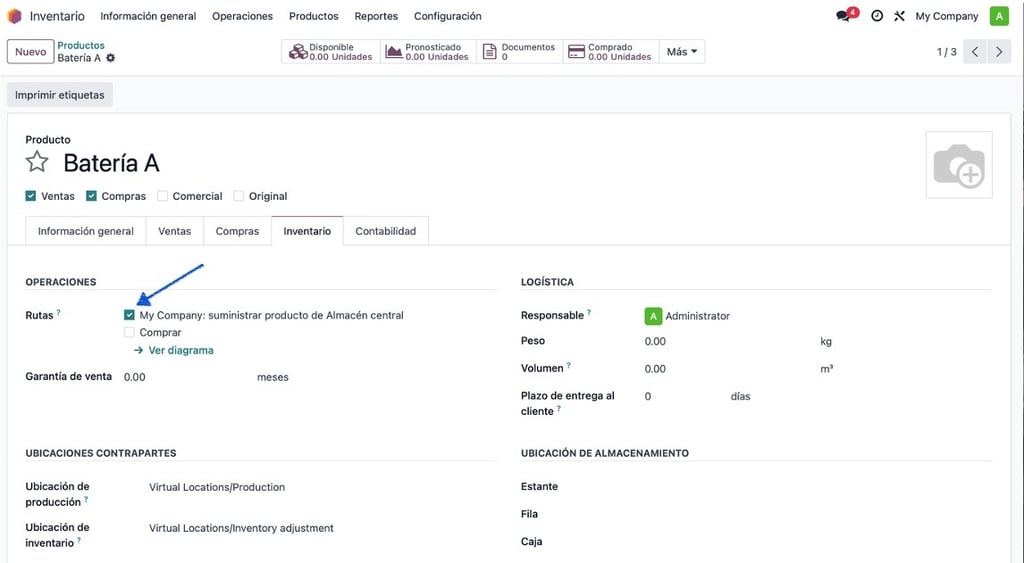Show help tooltip for Plazo de entrega

(558, 409)
